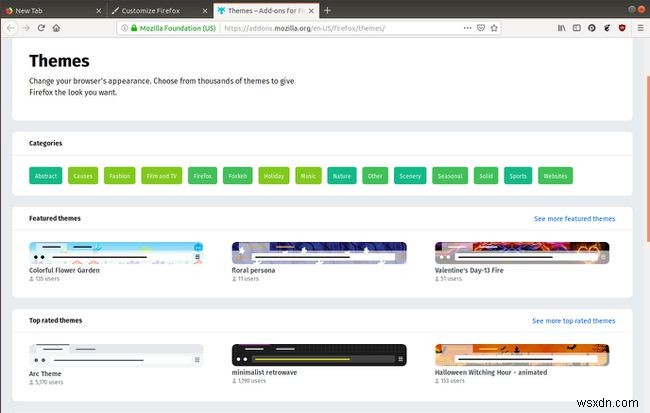
Task: Click the Colorful Flower Garden title
Action: (x=64, y=270)
